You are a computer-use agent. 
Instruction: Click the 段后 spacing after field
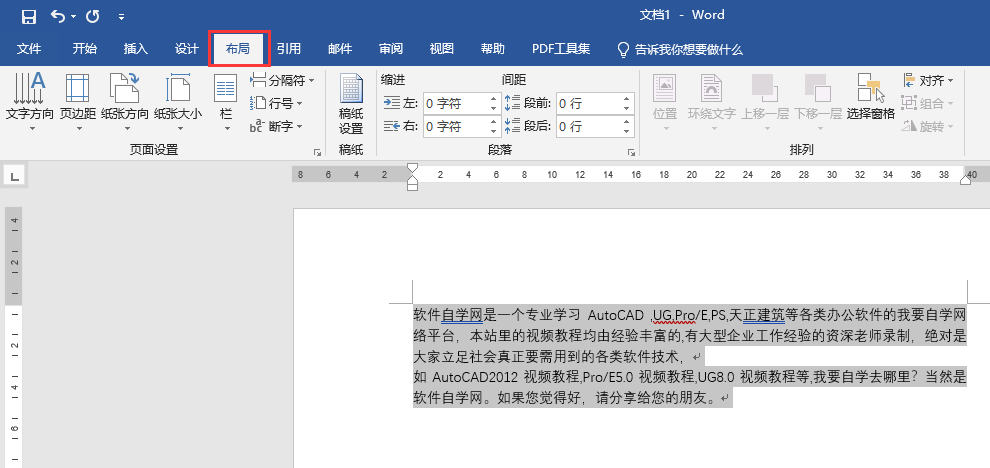tap(588, 126)
